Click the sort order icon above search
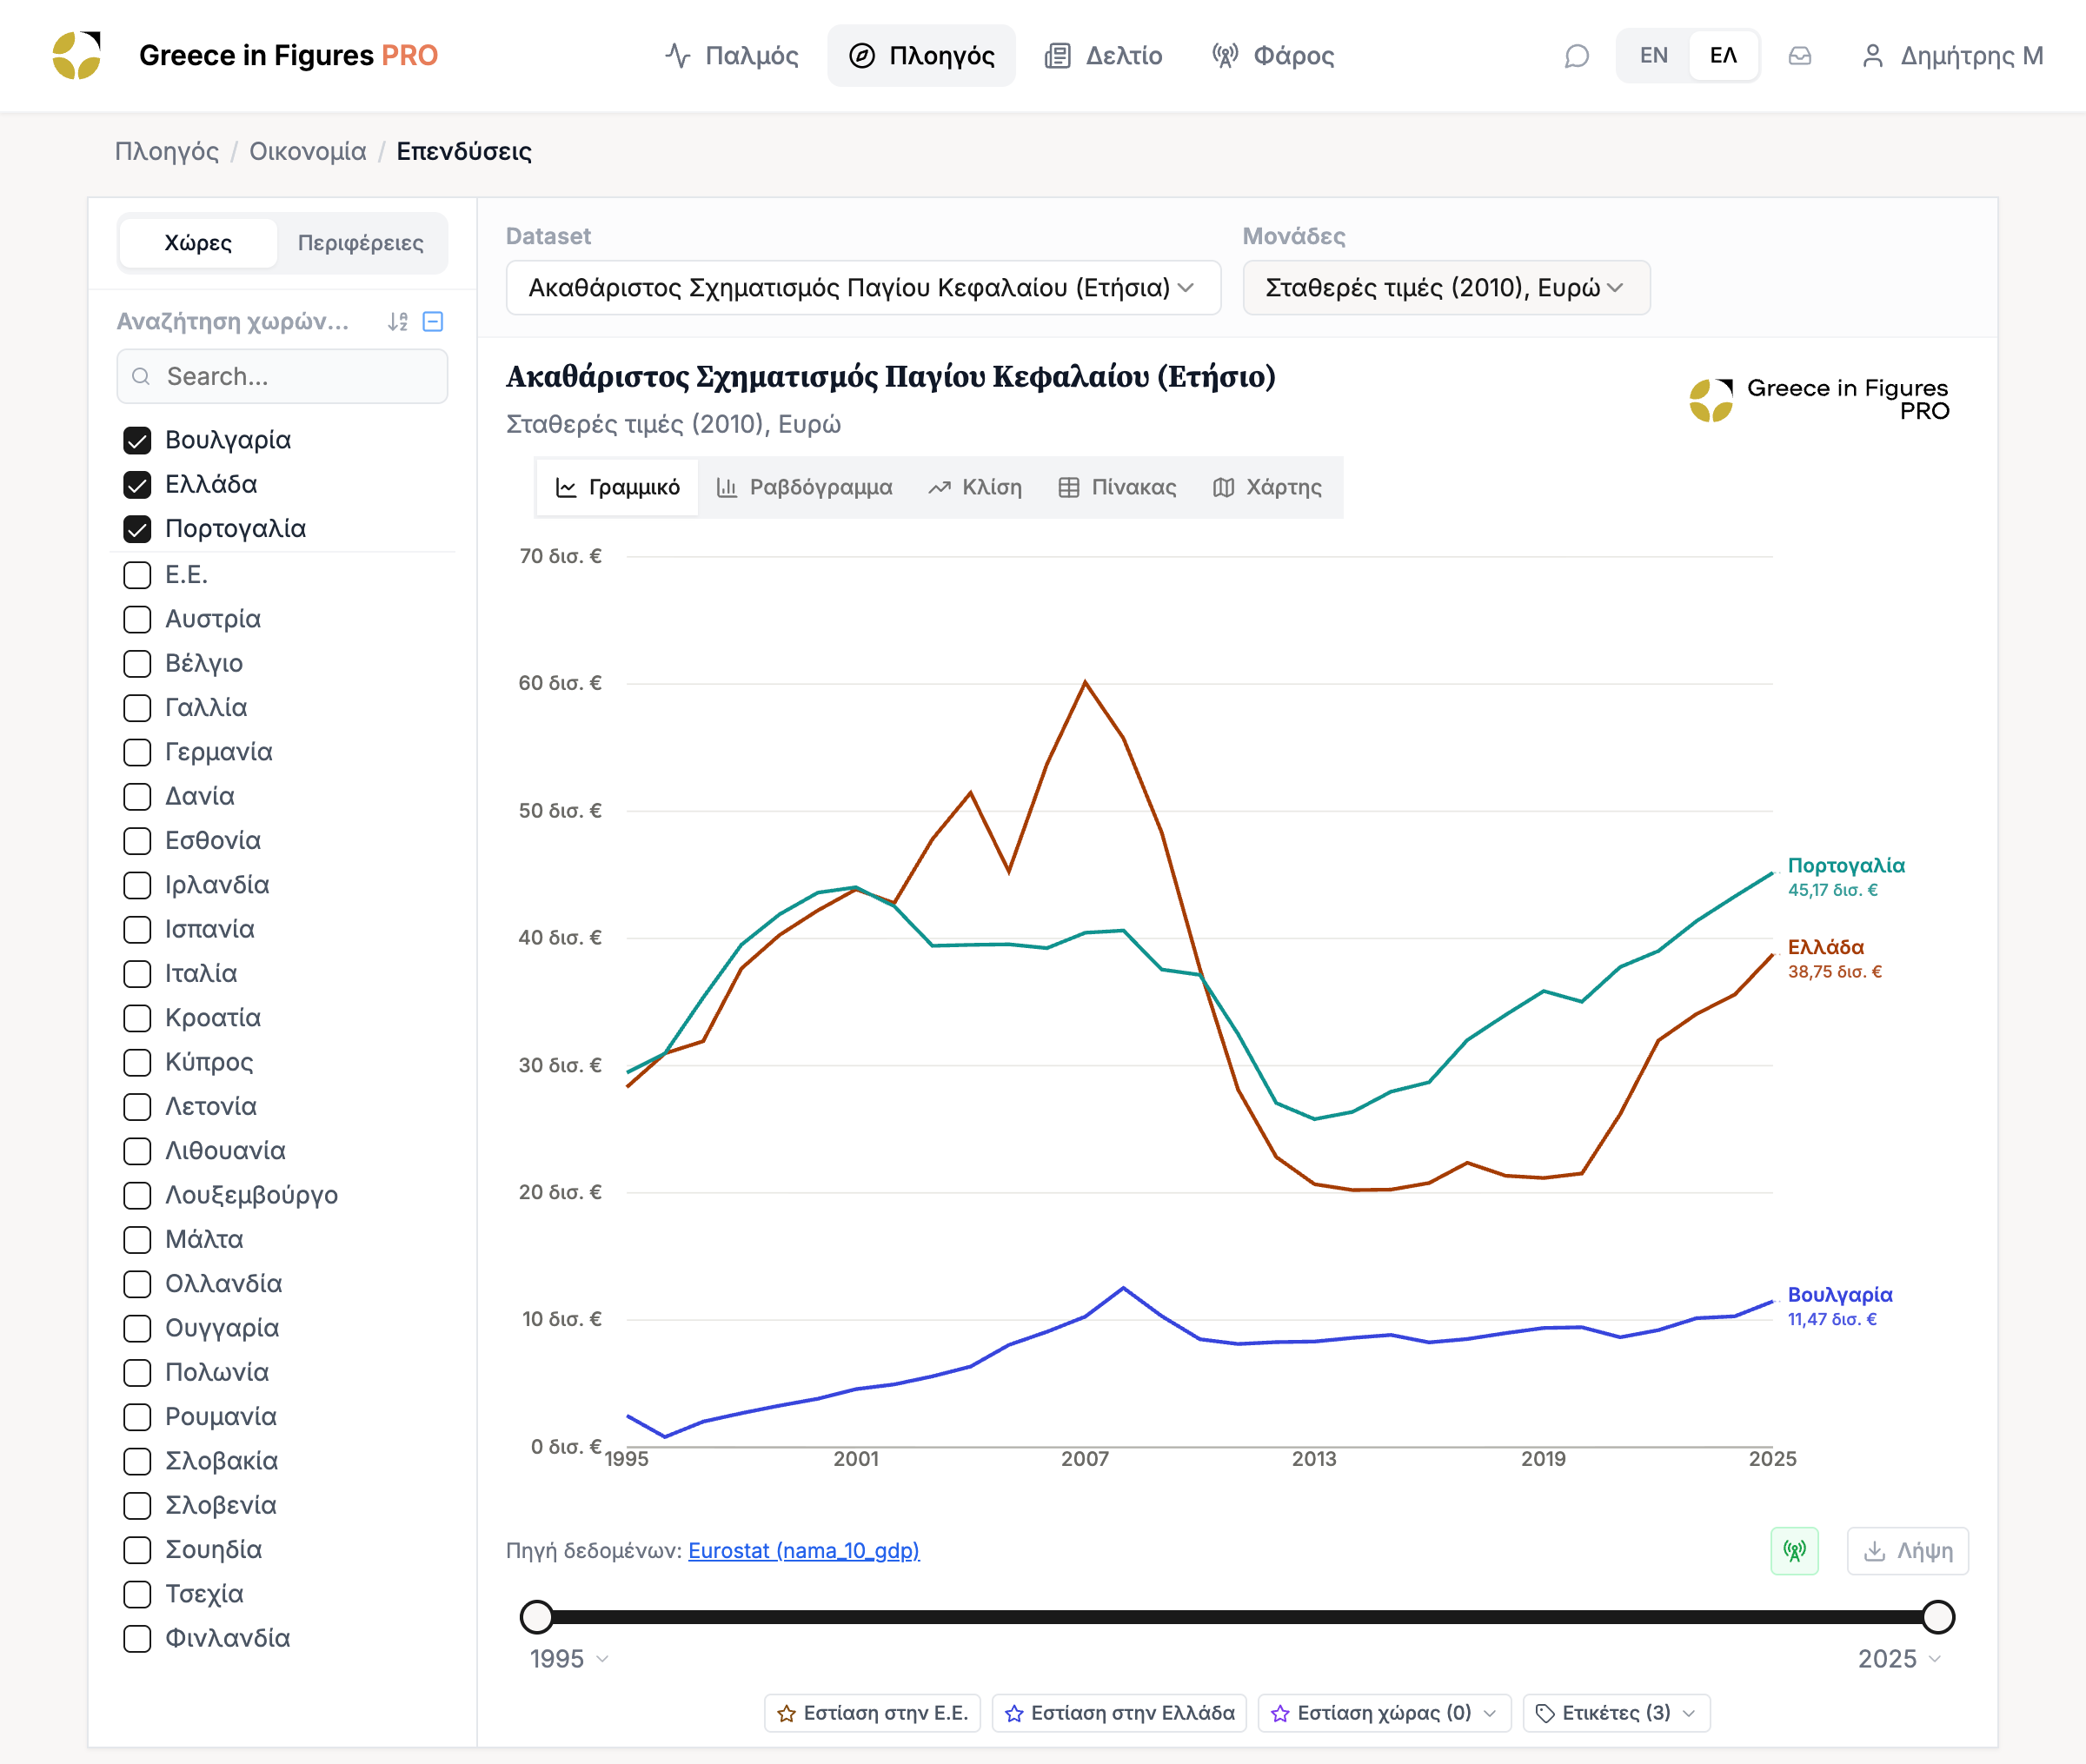Screen dimensions: 2086x1764 pyautogui.click(x=398, y=321)
